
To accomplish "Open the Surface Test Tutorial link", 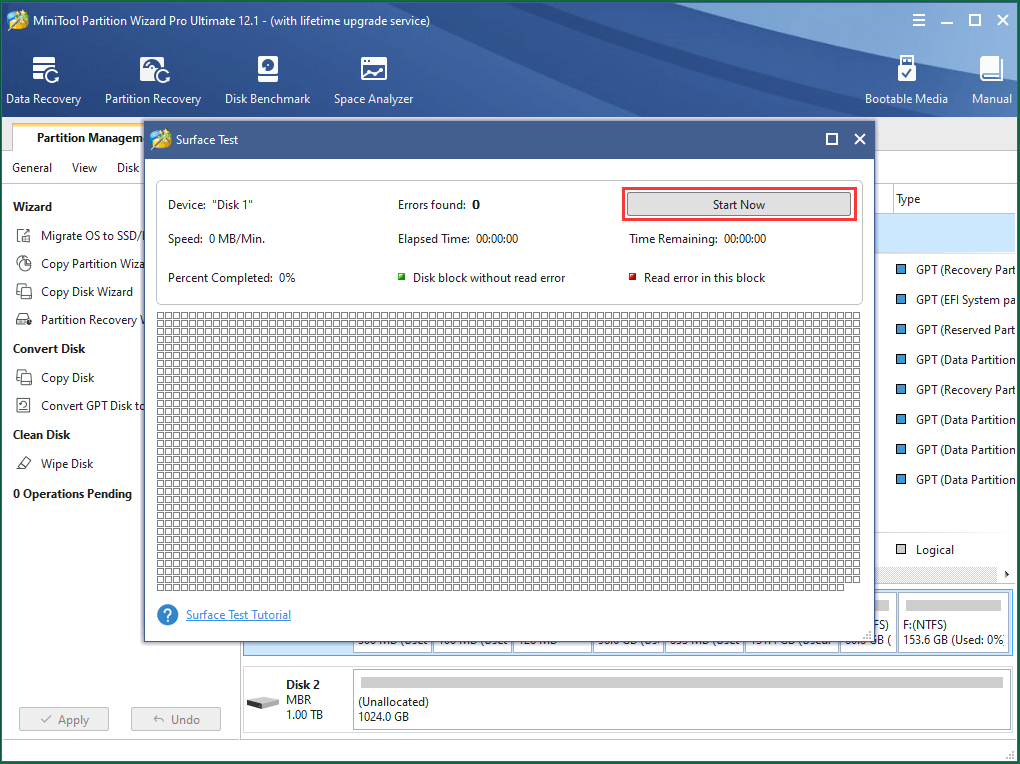I will 238,614.
